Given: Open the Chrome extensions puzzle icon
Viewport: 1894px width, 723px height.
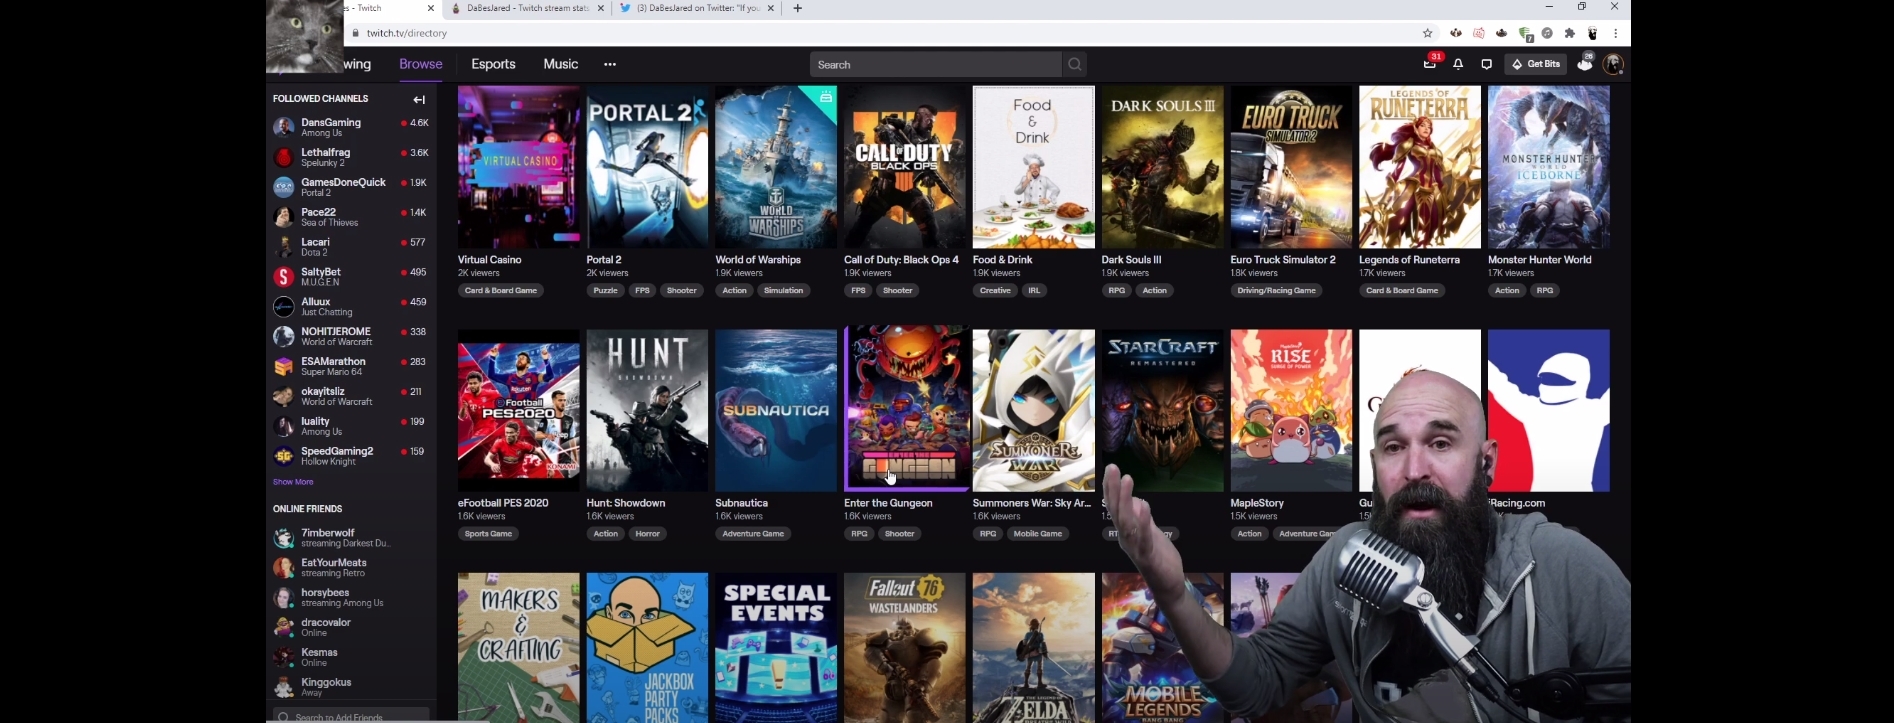Looking at the screenshot, I should pyautogui.click(x=1570, y=33).
